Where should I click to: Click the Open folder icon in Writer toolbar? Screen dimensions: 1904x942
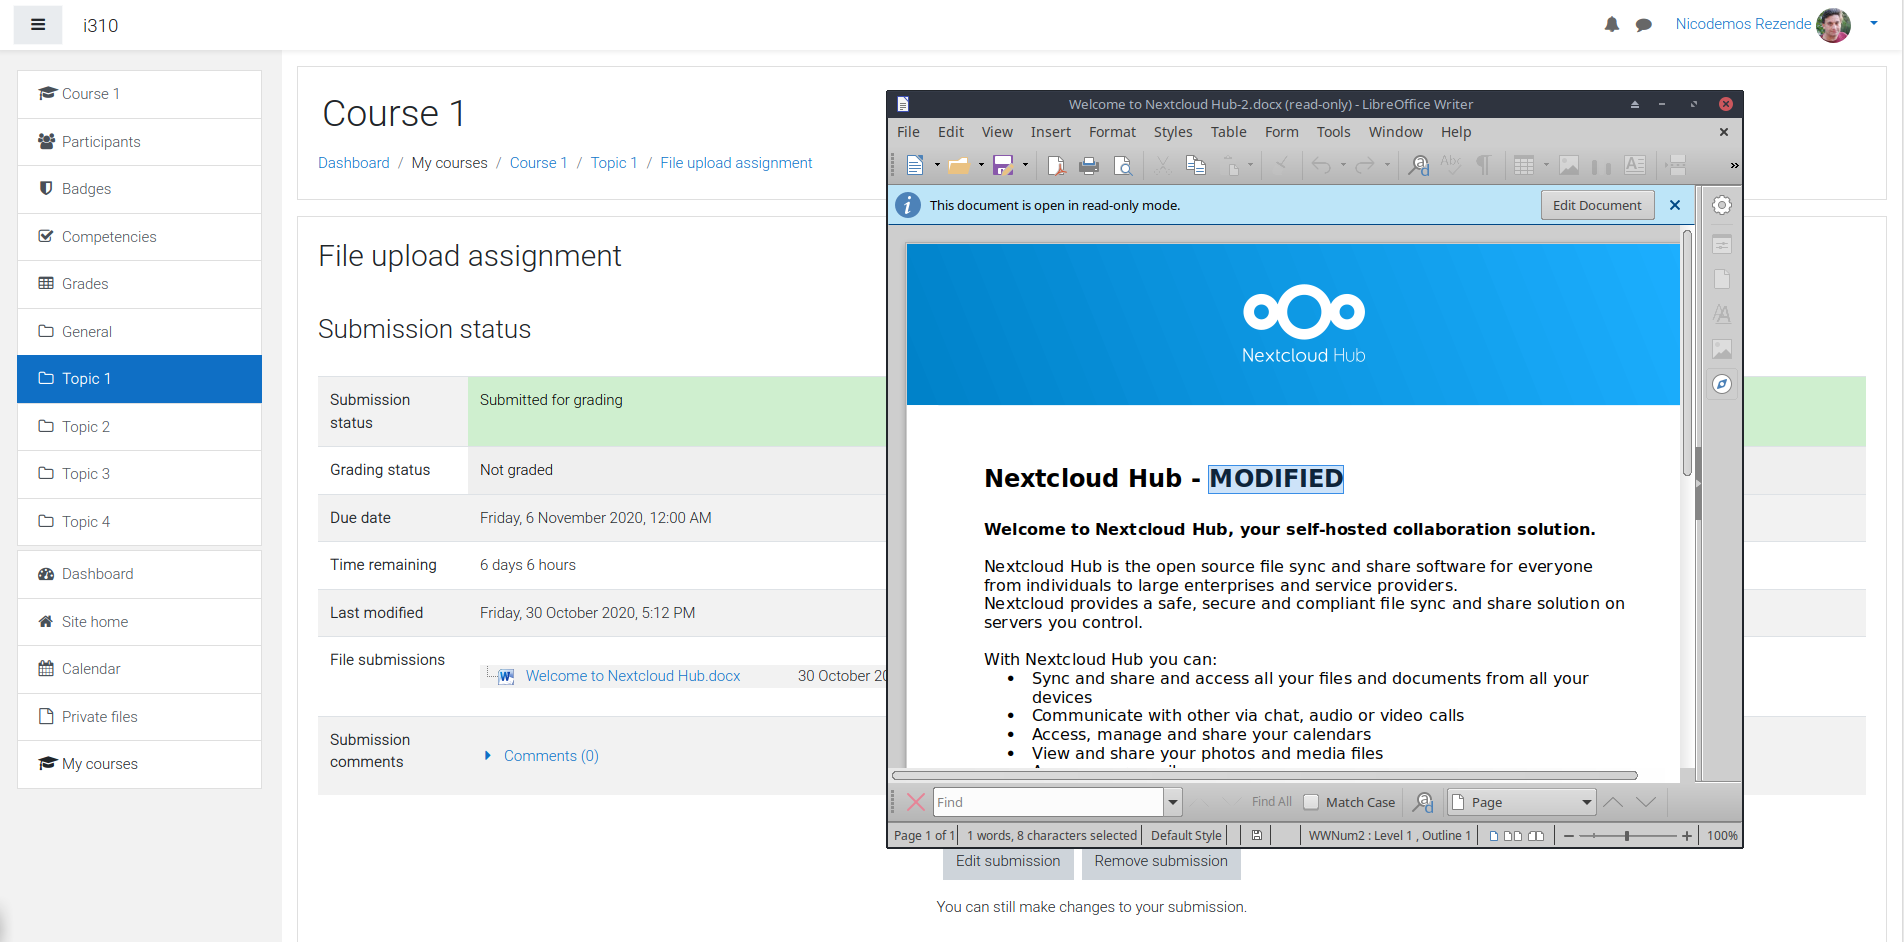pyautogui.click(x=958, y=165)
